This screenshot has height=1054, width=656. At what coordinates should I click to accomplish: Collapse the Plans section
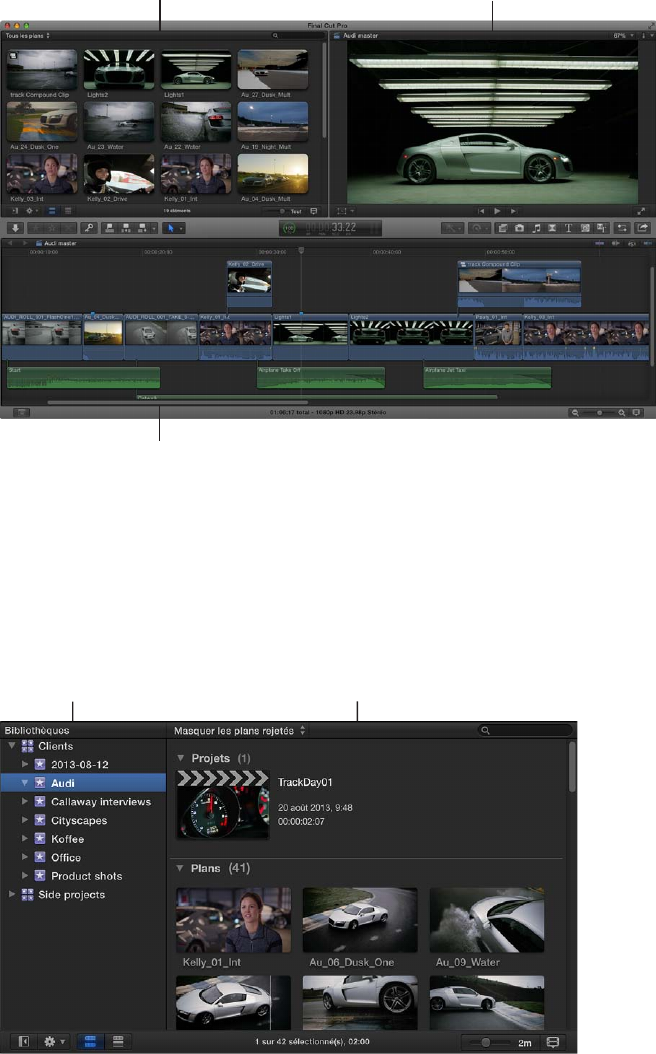[180, 868]
